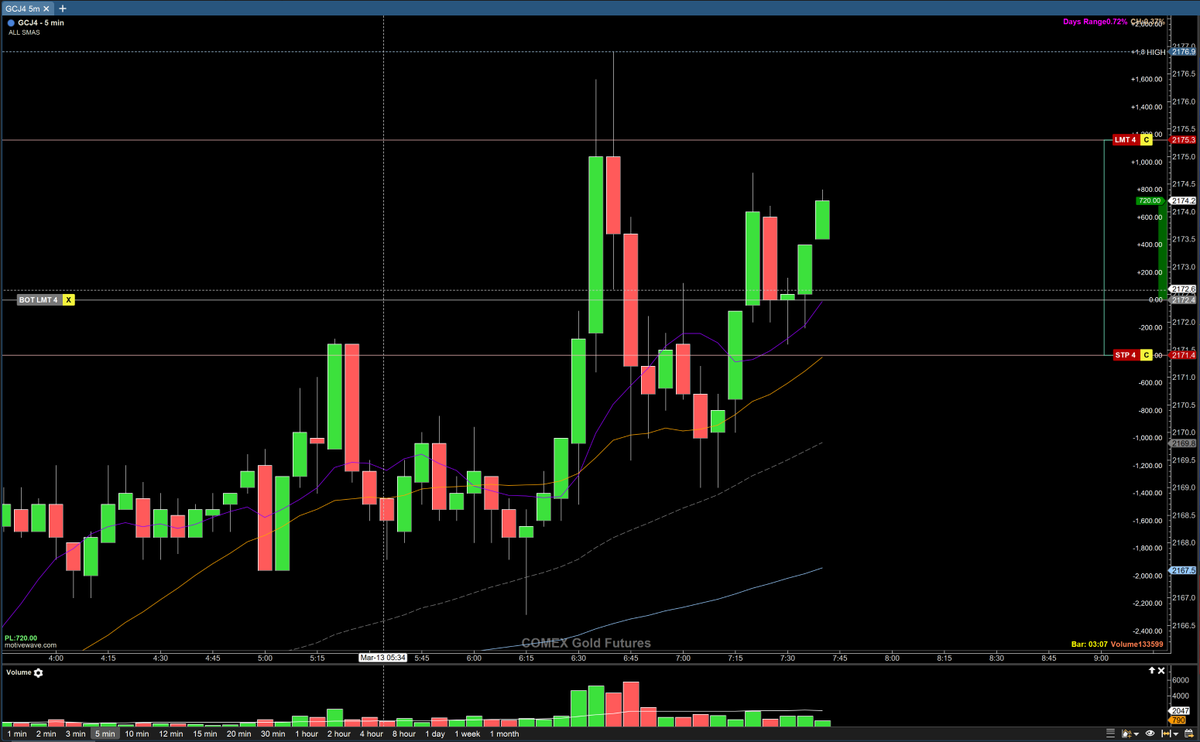Click the 2174.2 last price tag
This screenshot has width=1200, height=742.
(1182, 201)
